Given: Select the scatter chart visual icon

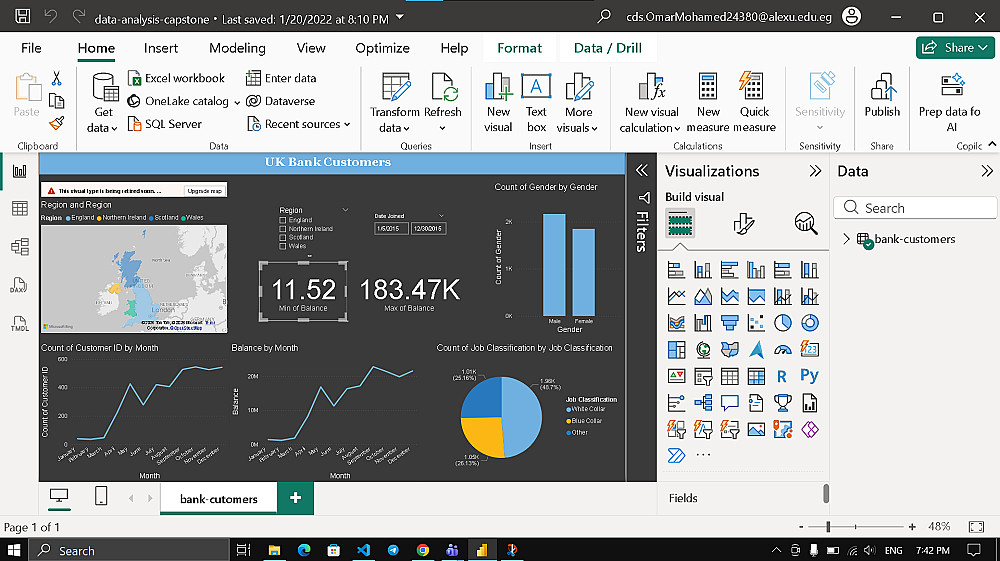Looking at the screenshot, I should point(756,323).
